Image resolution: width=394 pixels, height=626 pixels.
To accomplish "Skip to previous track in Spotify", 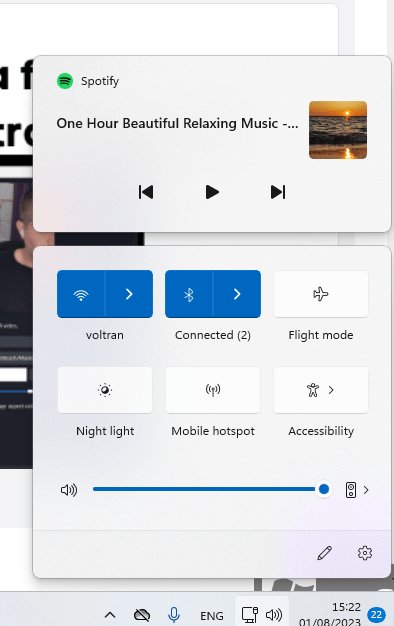I will tap(146, 192).
